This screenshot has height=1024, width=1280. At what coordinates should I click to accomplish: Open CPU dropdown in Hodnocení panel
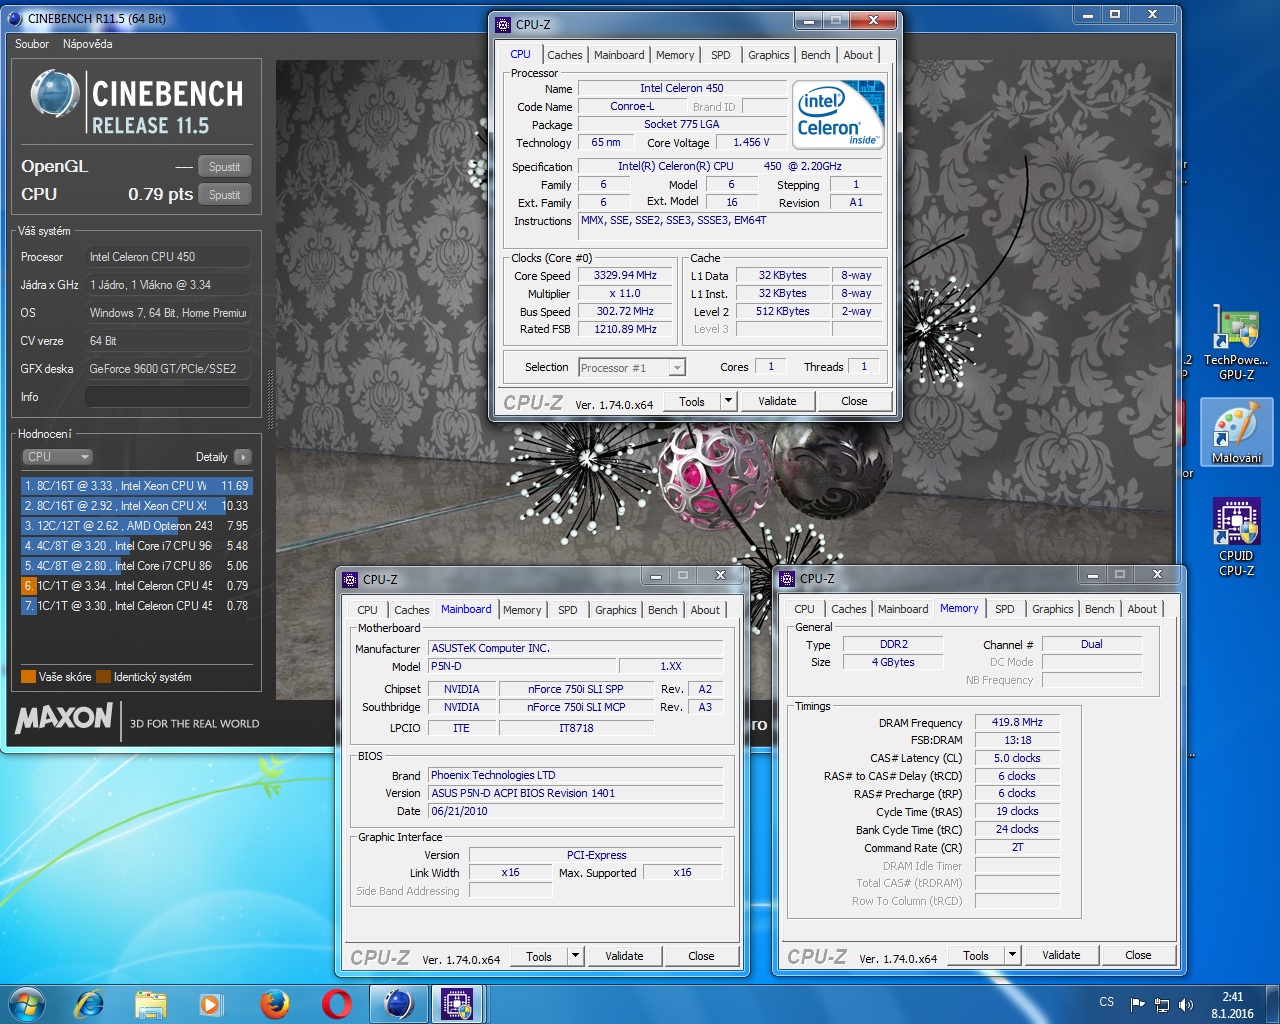[x=57, y=456]
